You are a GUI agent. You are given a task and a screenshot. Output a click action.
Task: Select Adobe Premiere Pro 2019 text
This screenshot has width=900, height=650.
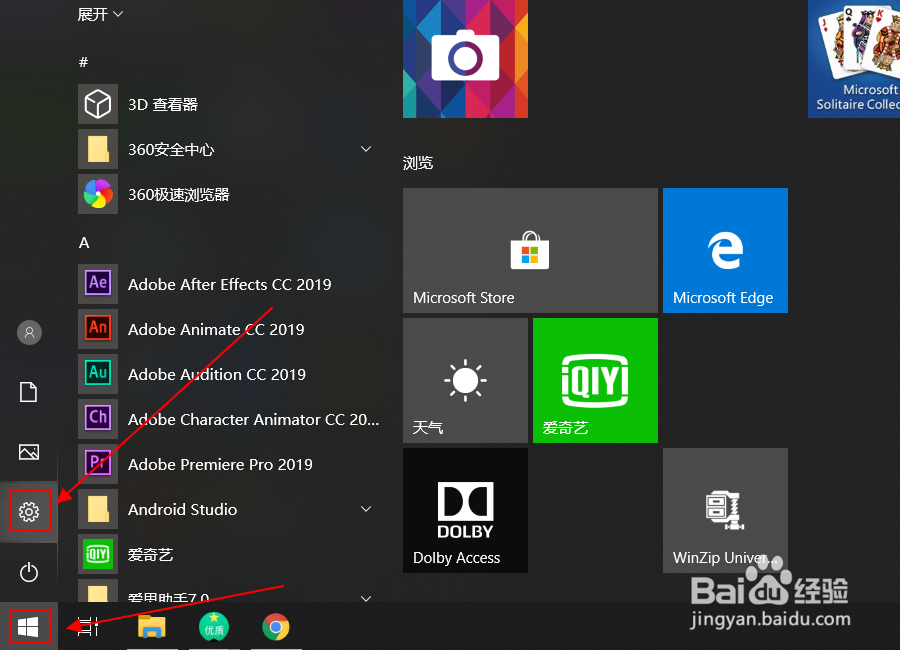point(220,464)
